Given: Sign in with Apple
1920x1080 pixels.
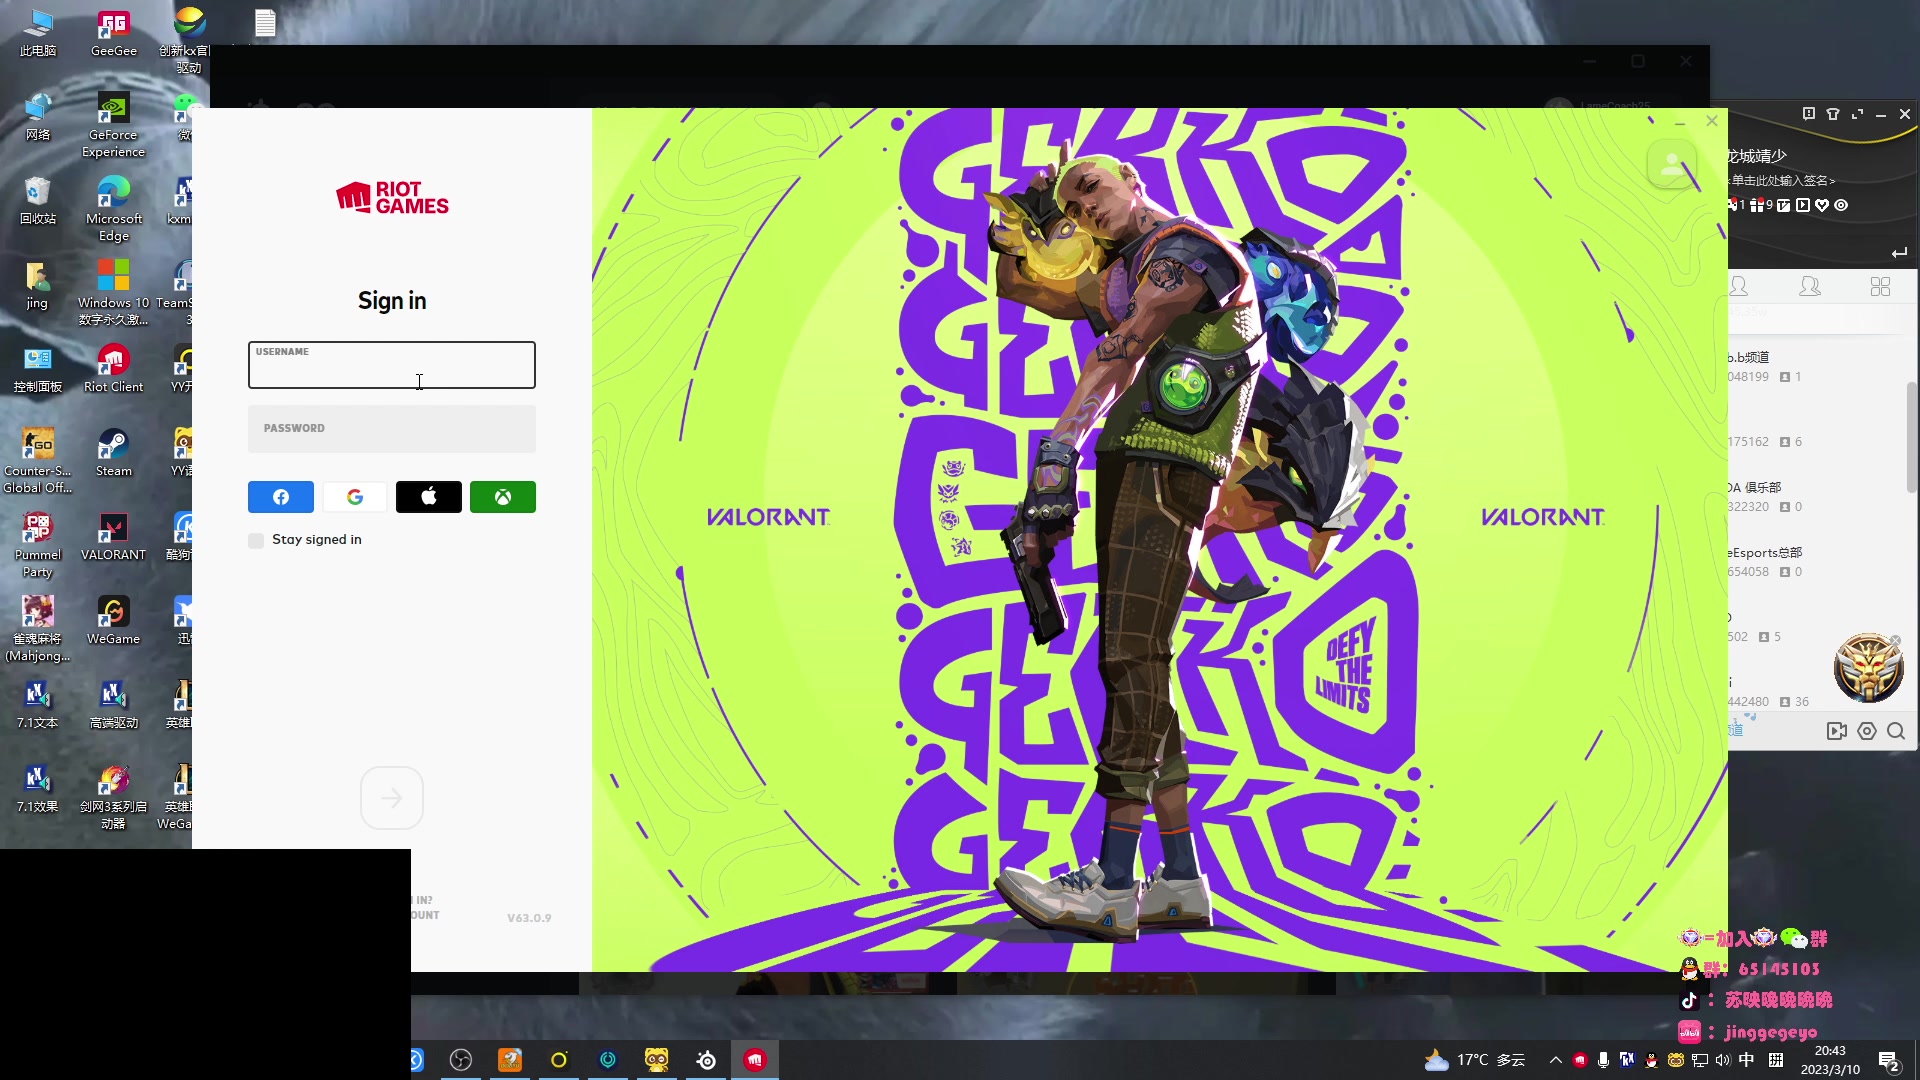Looking at the screenshot, I should coord(429,497).
